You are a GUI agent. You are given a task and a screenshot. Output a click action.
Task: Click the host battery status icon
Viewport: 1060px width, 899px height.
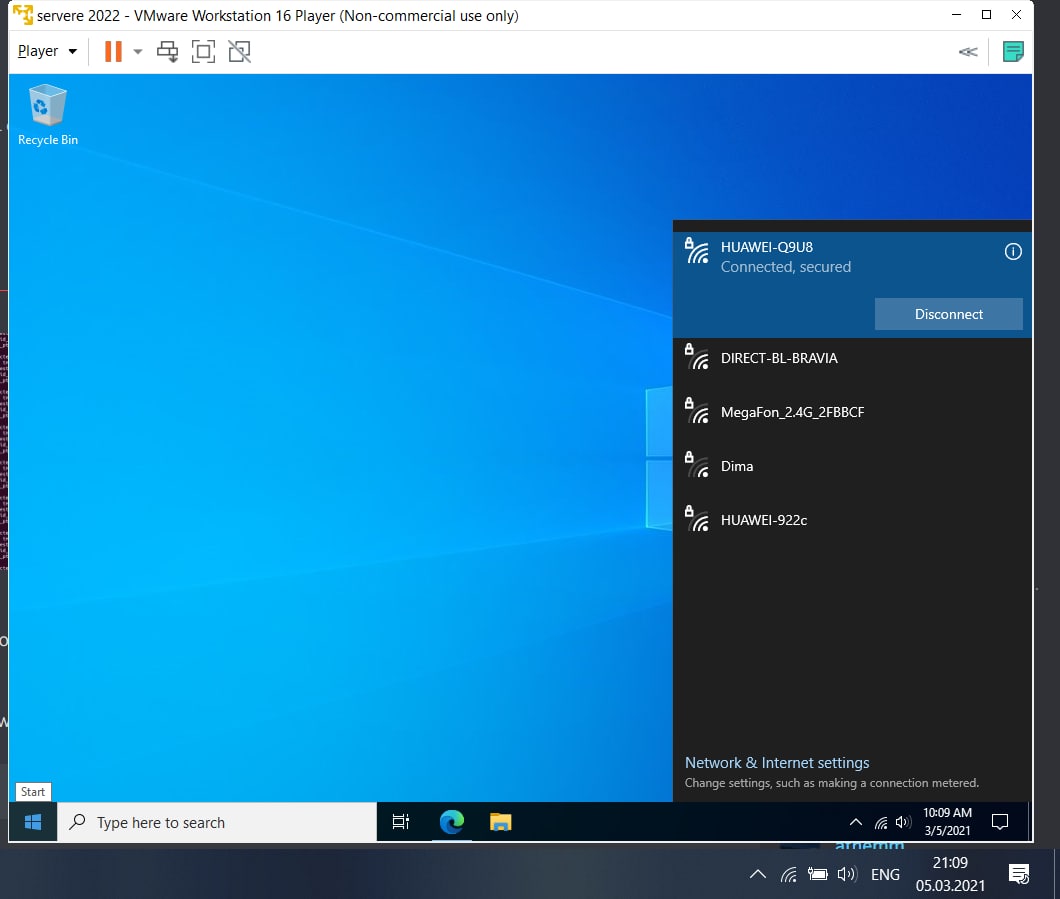[817, 875]
